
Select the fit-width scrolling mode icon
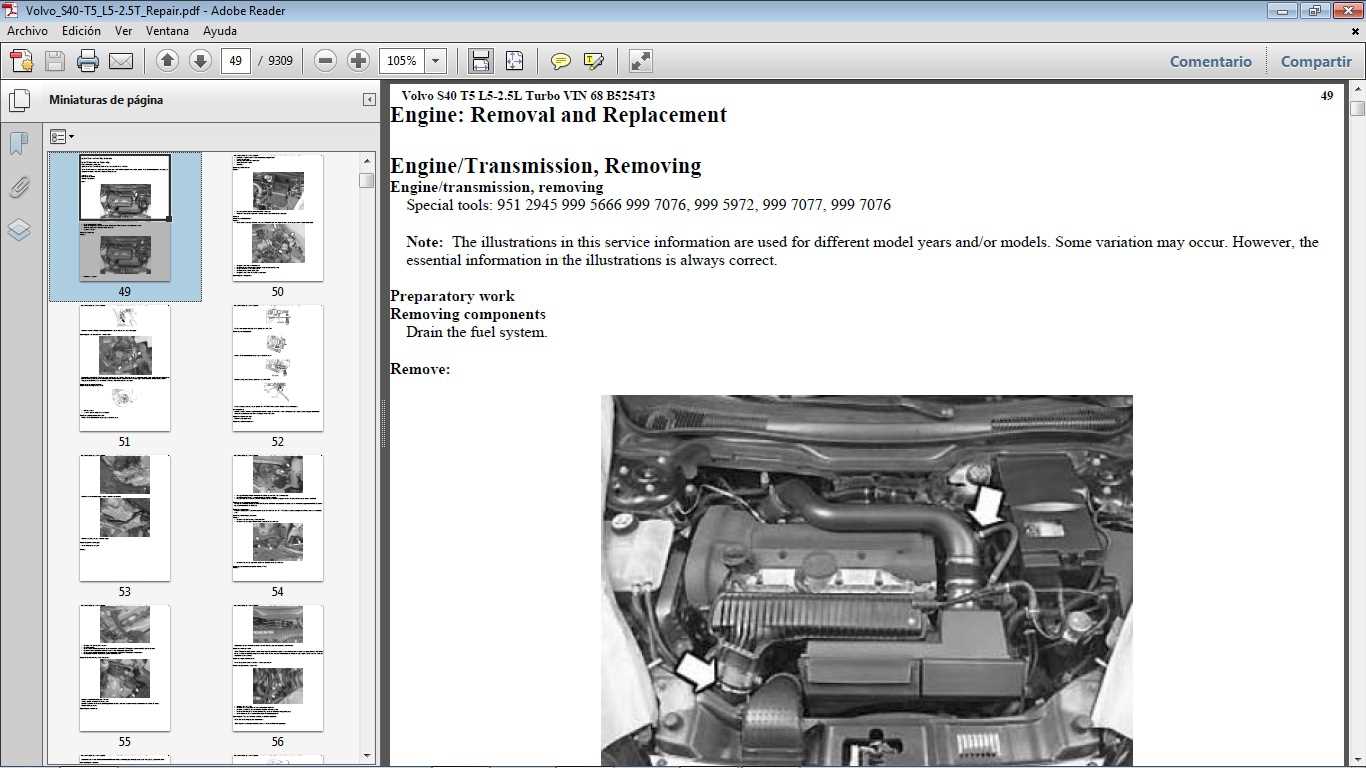click(x=481, y=61)
